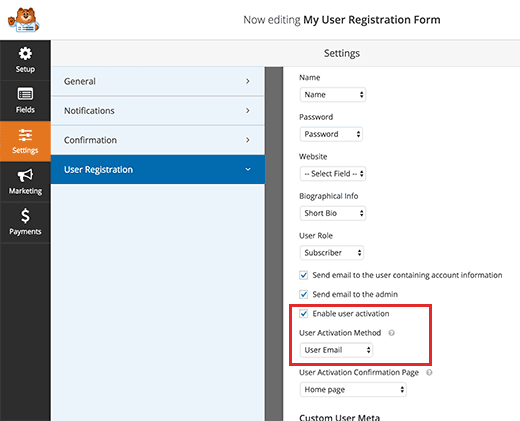Open the Home page confirmation dropdown
520x421 pixels.
point(353,389)
